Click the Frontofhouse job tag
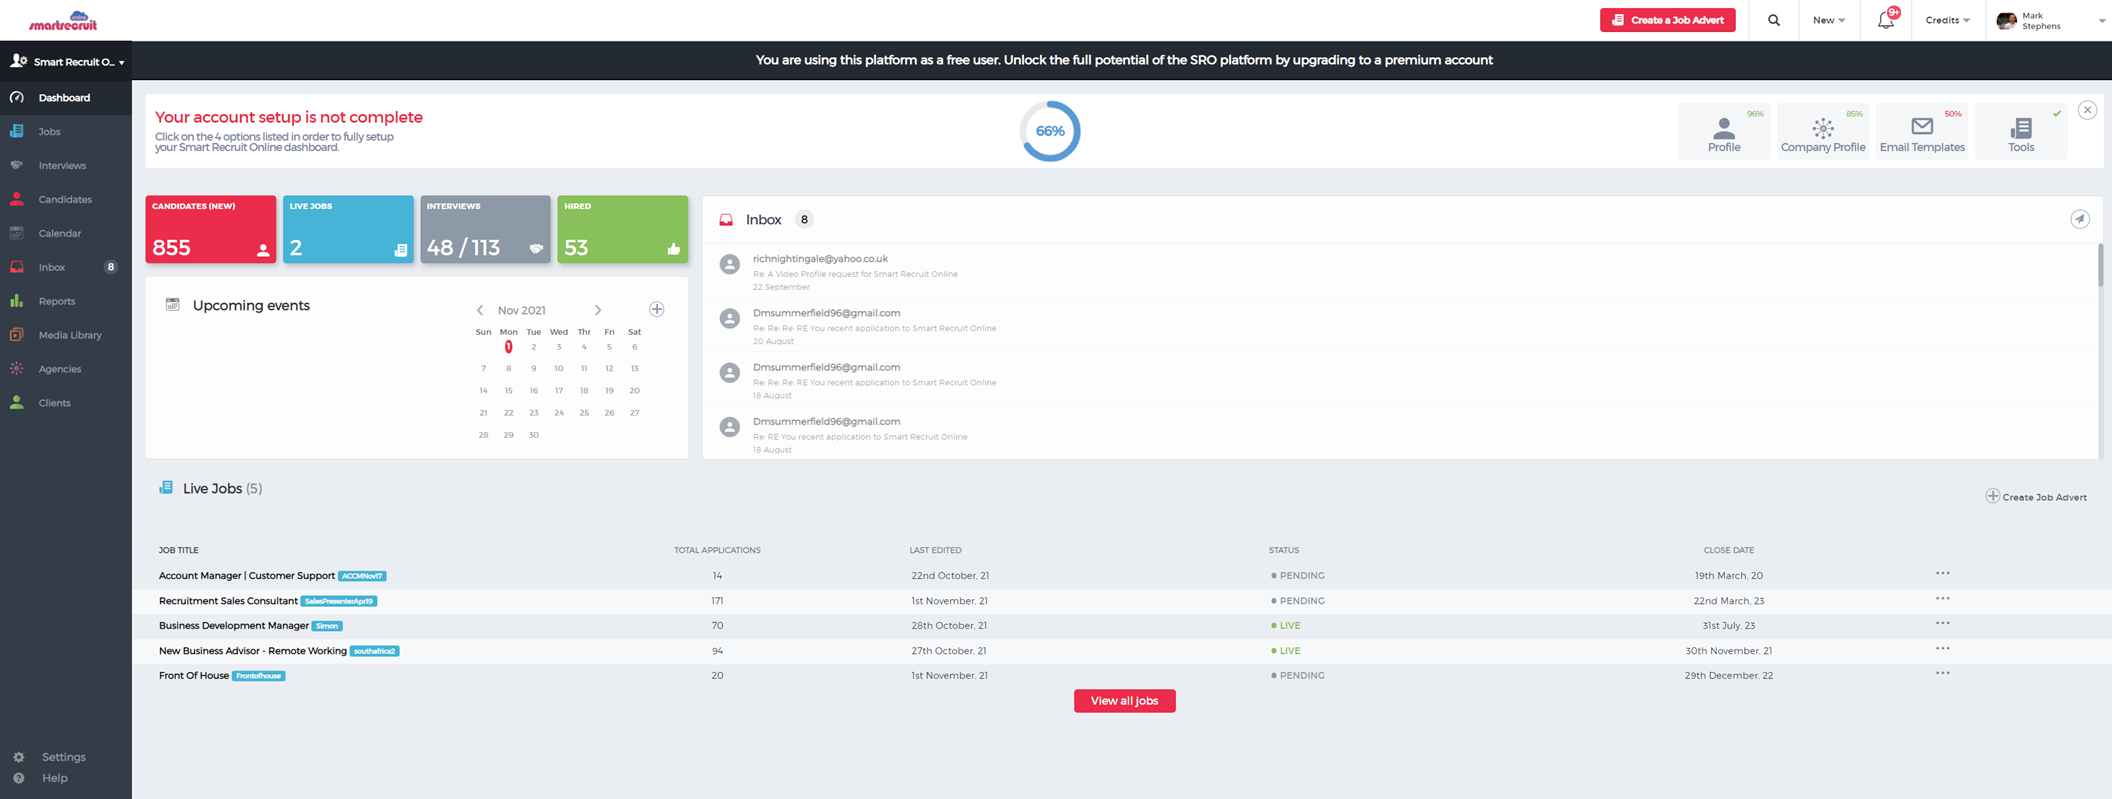The image size is (2112, 799). point(259,676)
